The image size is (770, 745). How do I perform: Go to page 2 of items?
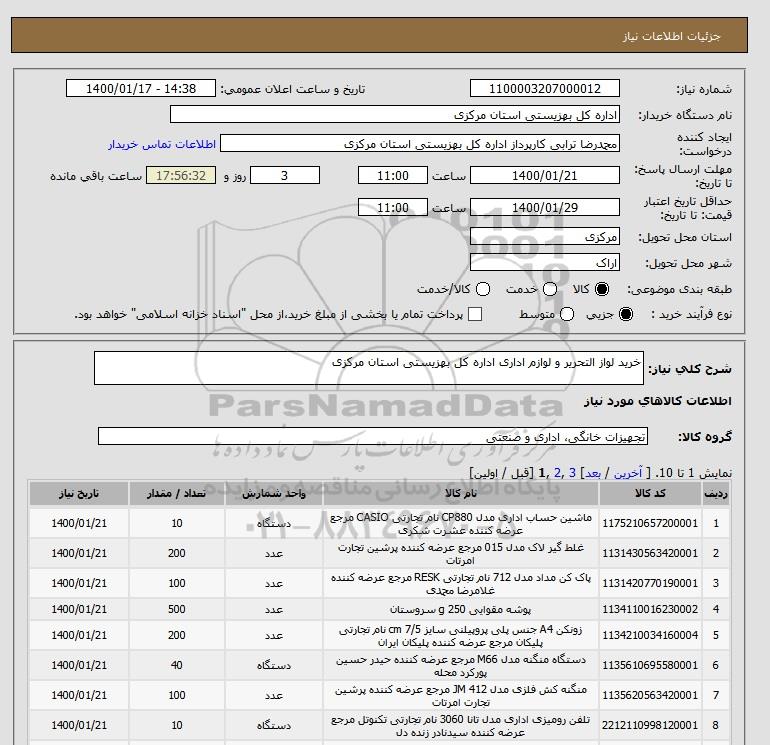point(557,473)
